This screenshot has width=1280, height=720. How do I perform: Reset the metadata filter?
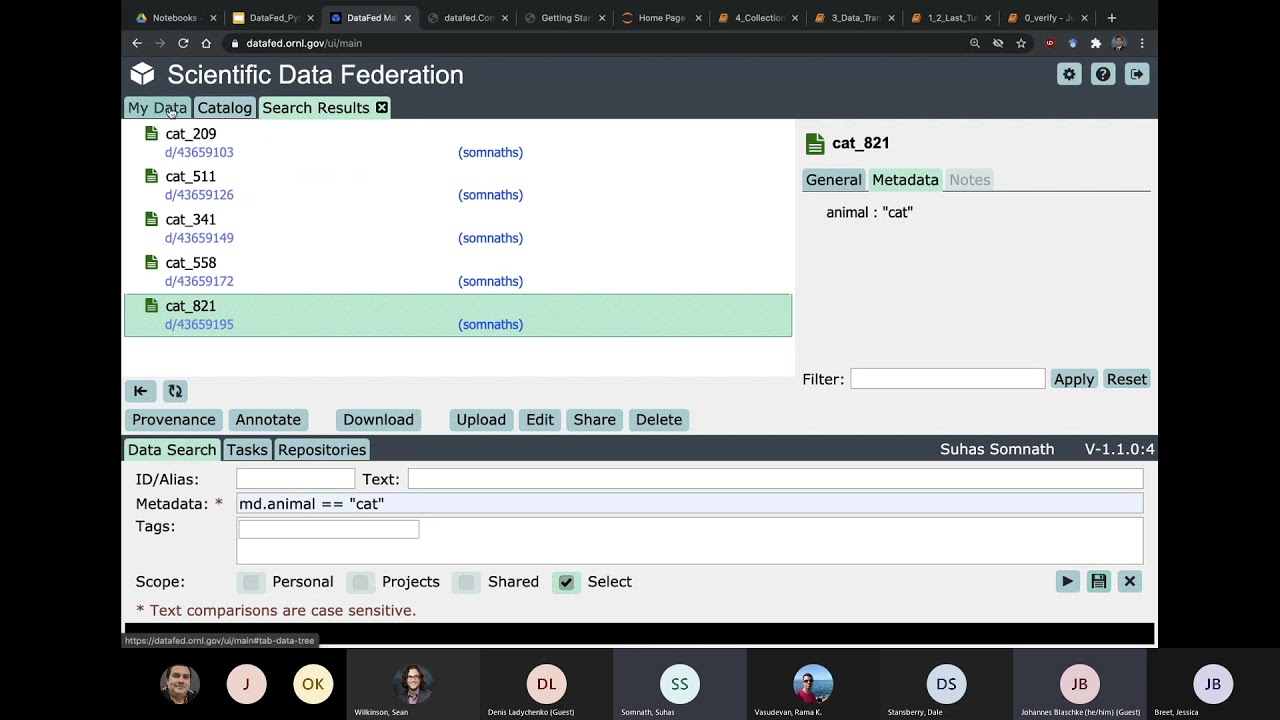1126,379
